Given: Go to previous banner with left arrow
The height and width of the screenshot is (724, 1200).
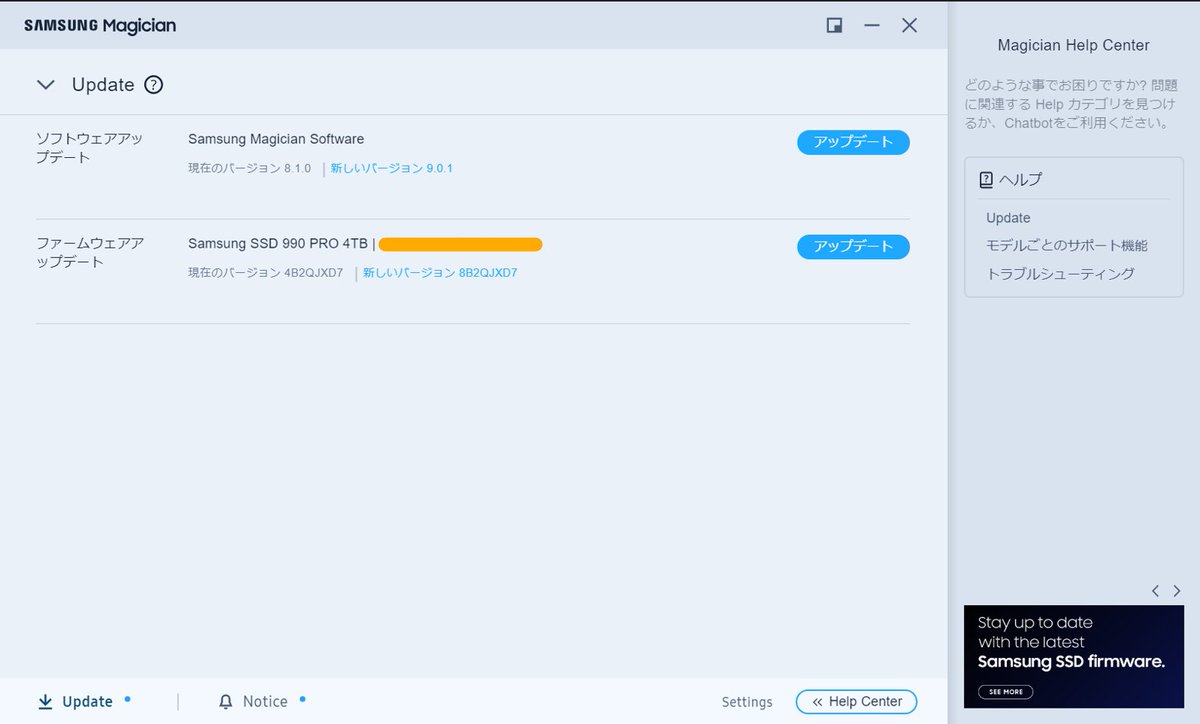Looking at the screenshot, I should click(x=1155, y=591).
